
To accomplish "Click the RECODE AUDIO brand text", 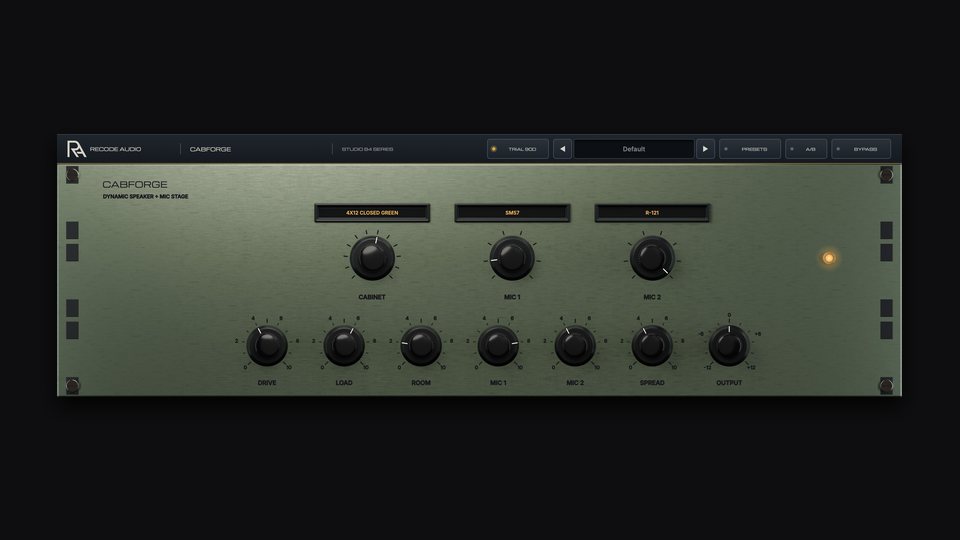I will coord(115,149).
